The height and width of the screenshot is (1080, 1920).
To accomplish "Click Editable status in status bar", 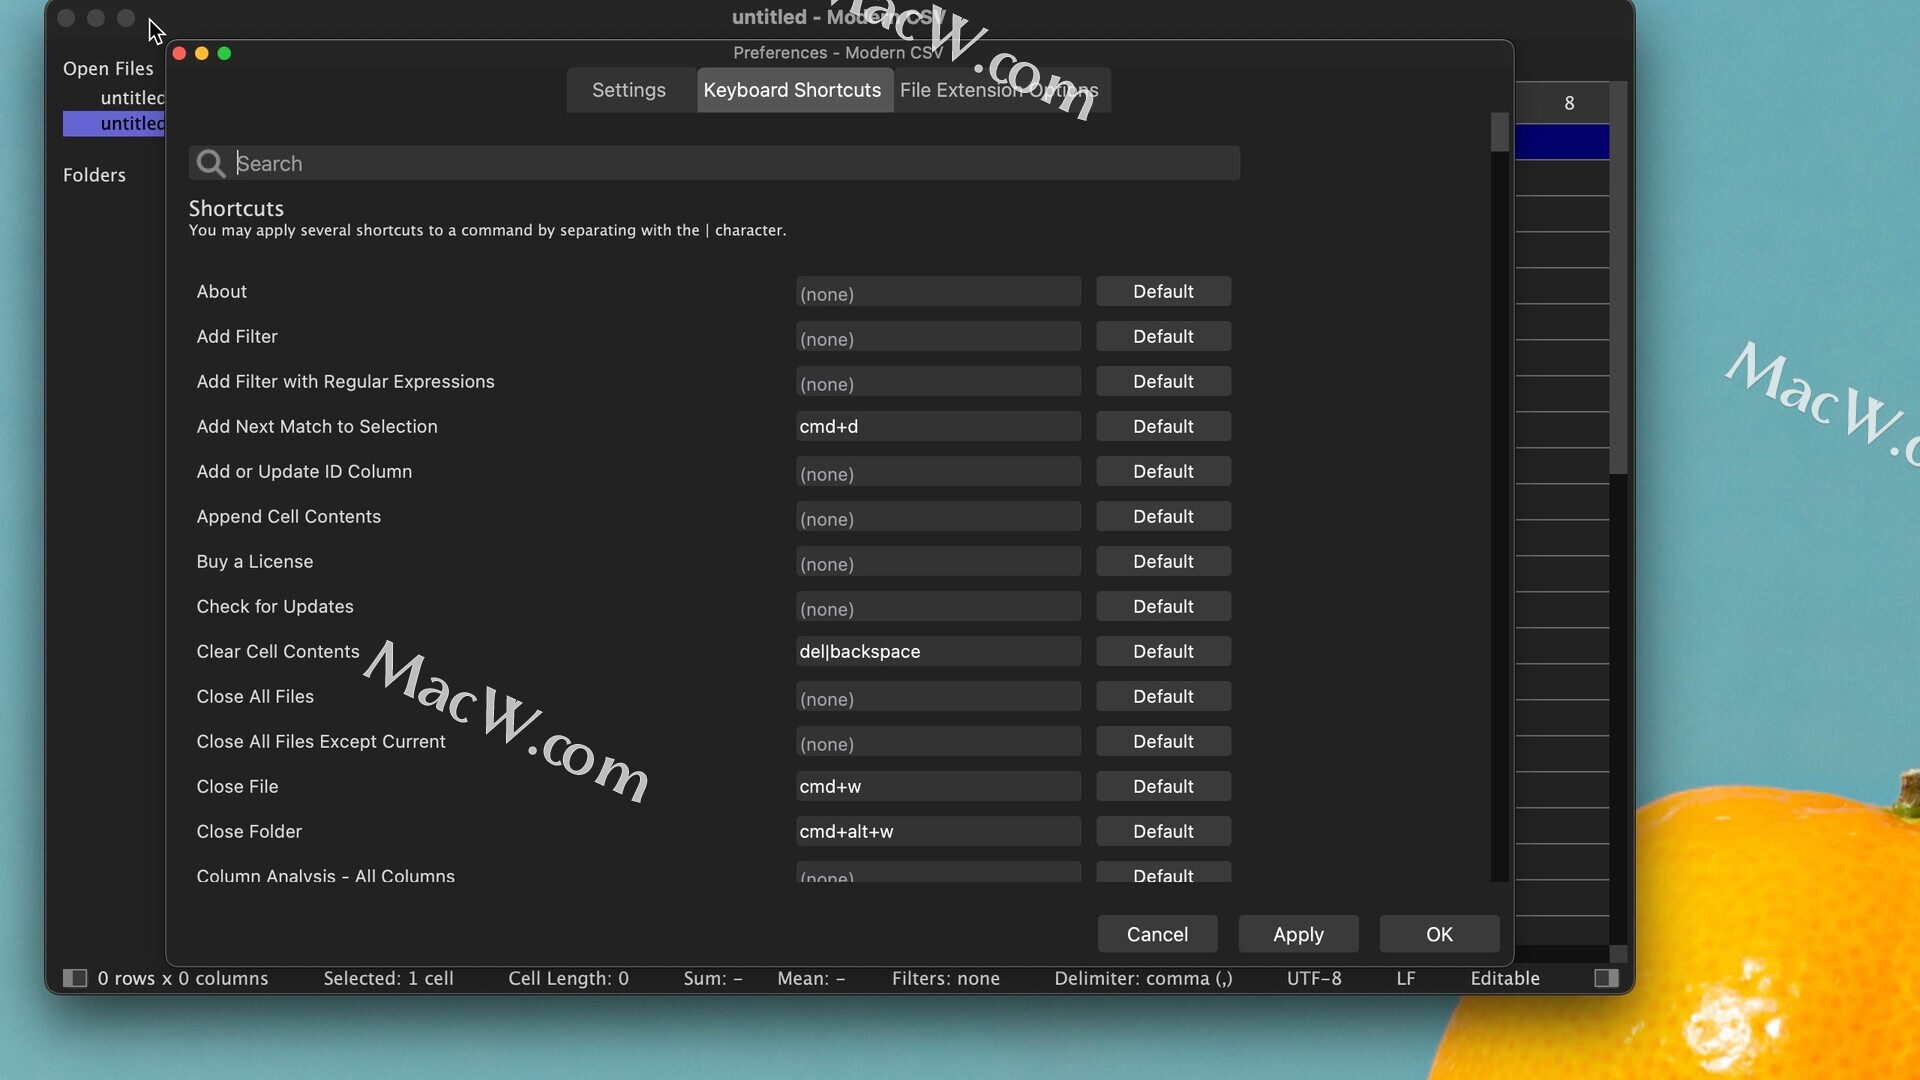I will pos(1505,978).
